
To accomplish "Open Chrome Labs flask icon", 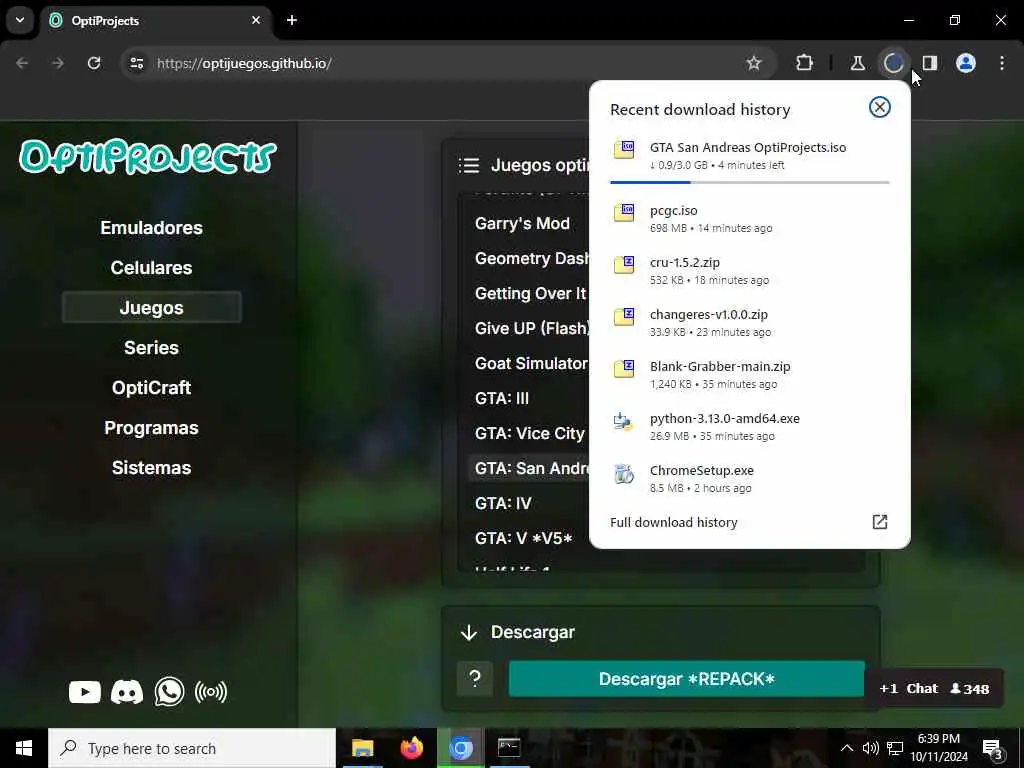I will pyautogui.click(x=857, y=63).
